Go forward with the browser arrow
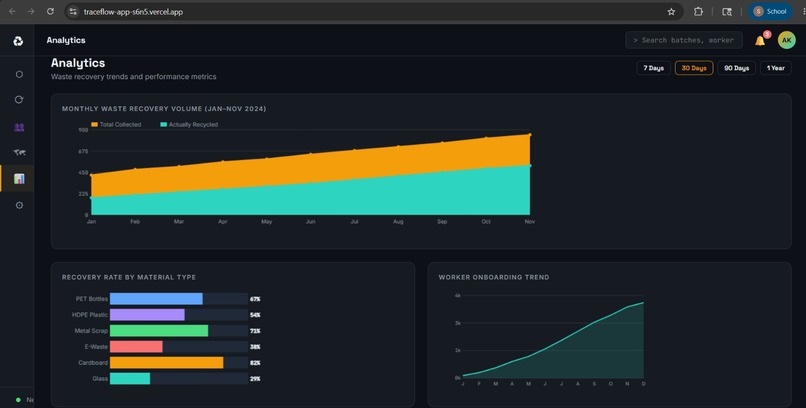Viewport: 806px width, 408px height. (x=31, y=11)
